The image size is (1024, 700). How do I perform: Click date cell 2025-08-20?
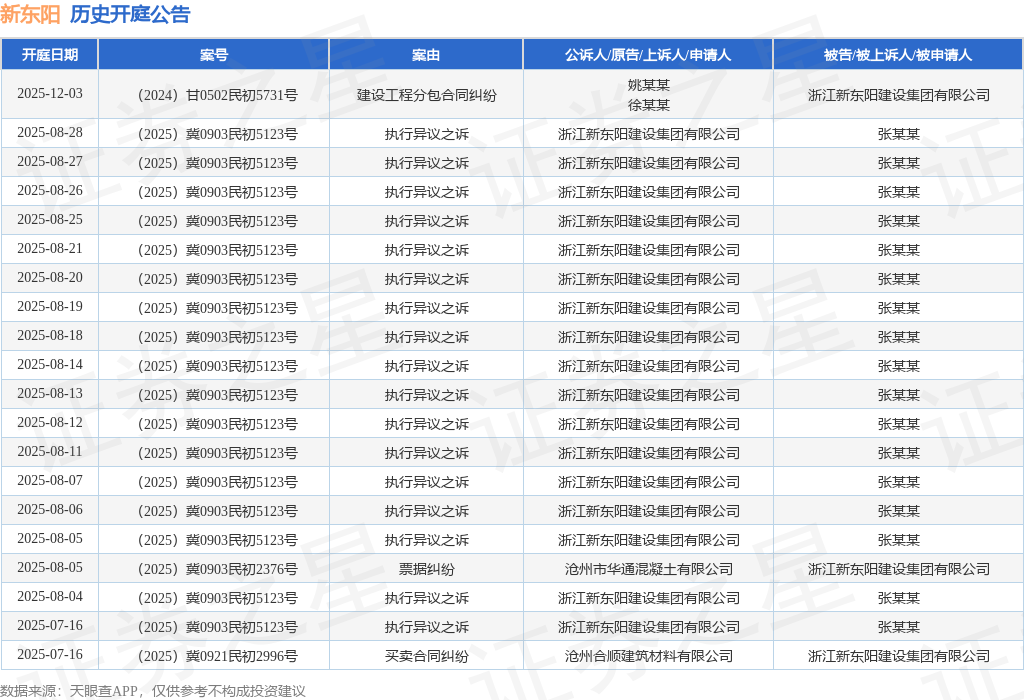tap(50, 278)
